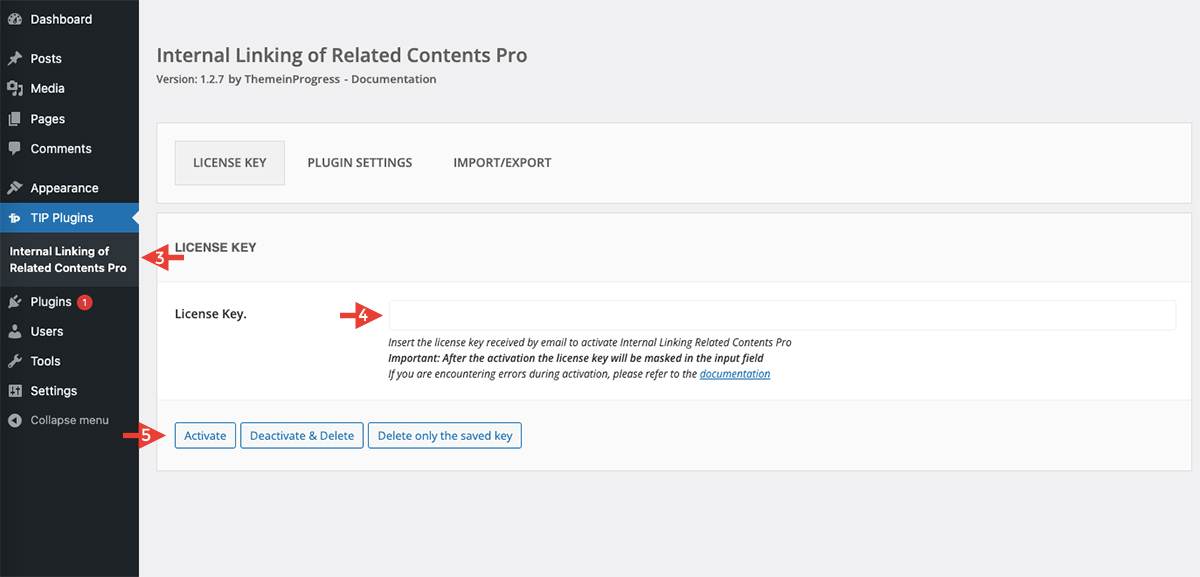The width and height of the screenshot is (1200, 577).
Task: Select the License Key tab
Action: [230, 163]
